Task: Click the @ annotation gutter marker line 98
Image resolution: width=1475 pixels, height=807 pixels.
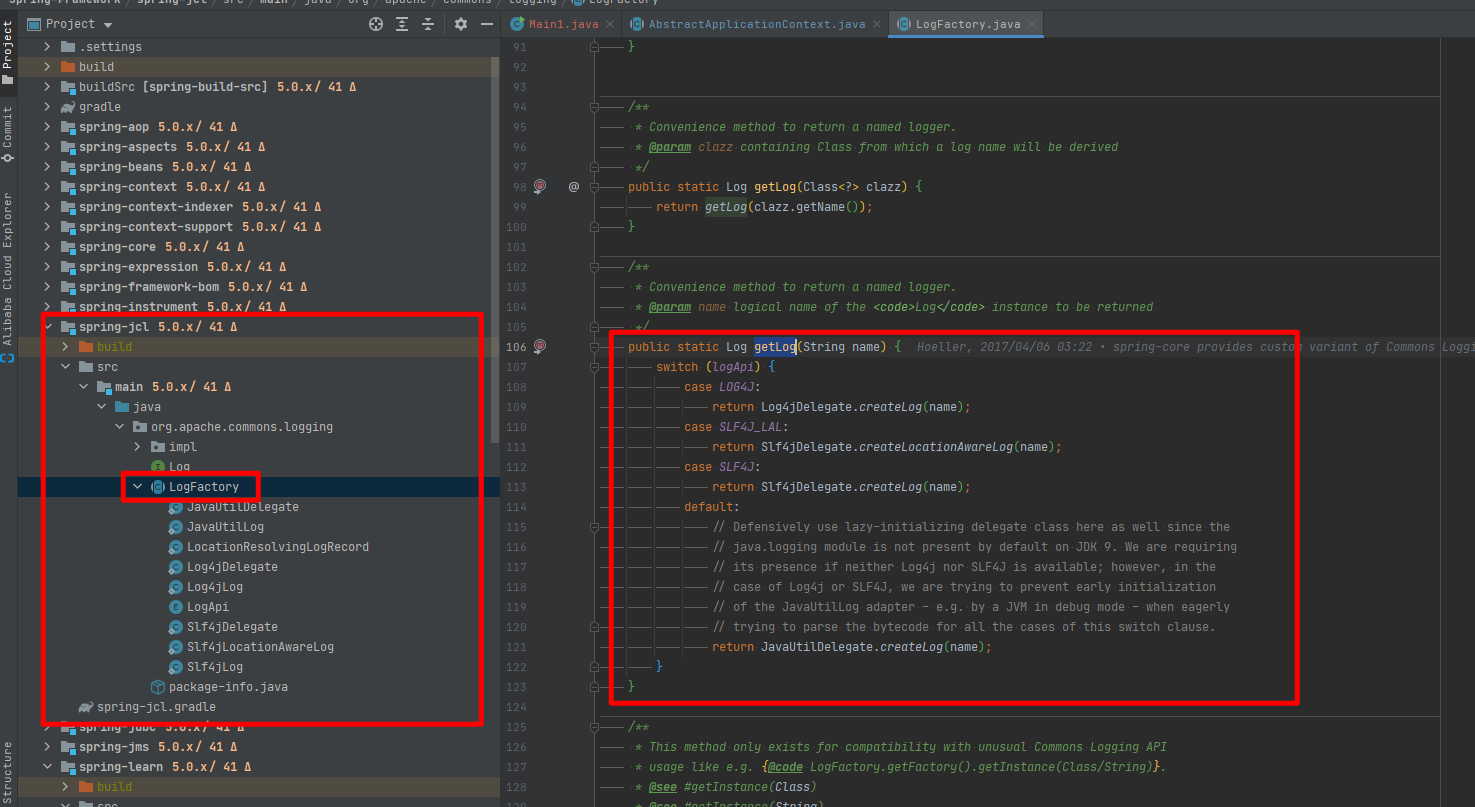Action: tap(574, 186)
